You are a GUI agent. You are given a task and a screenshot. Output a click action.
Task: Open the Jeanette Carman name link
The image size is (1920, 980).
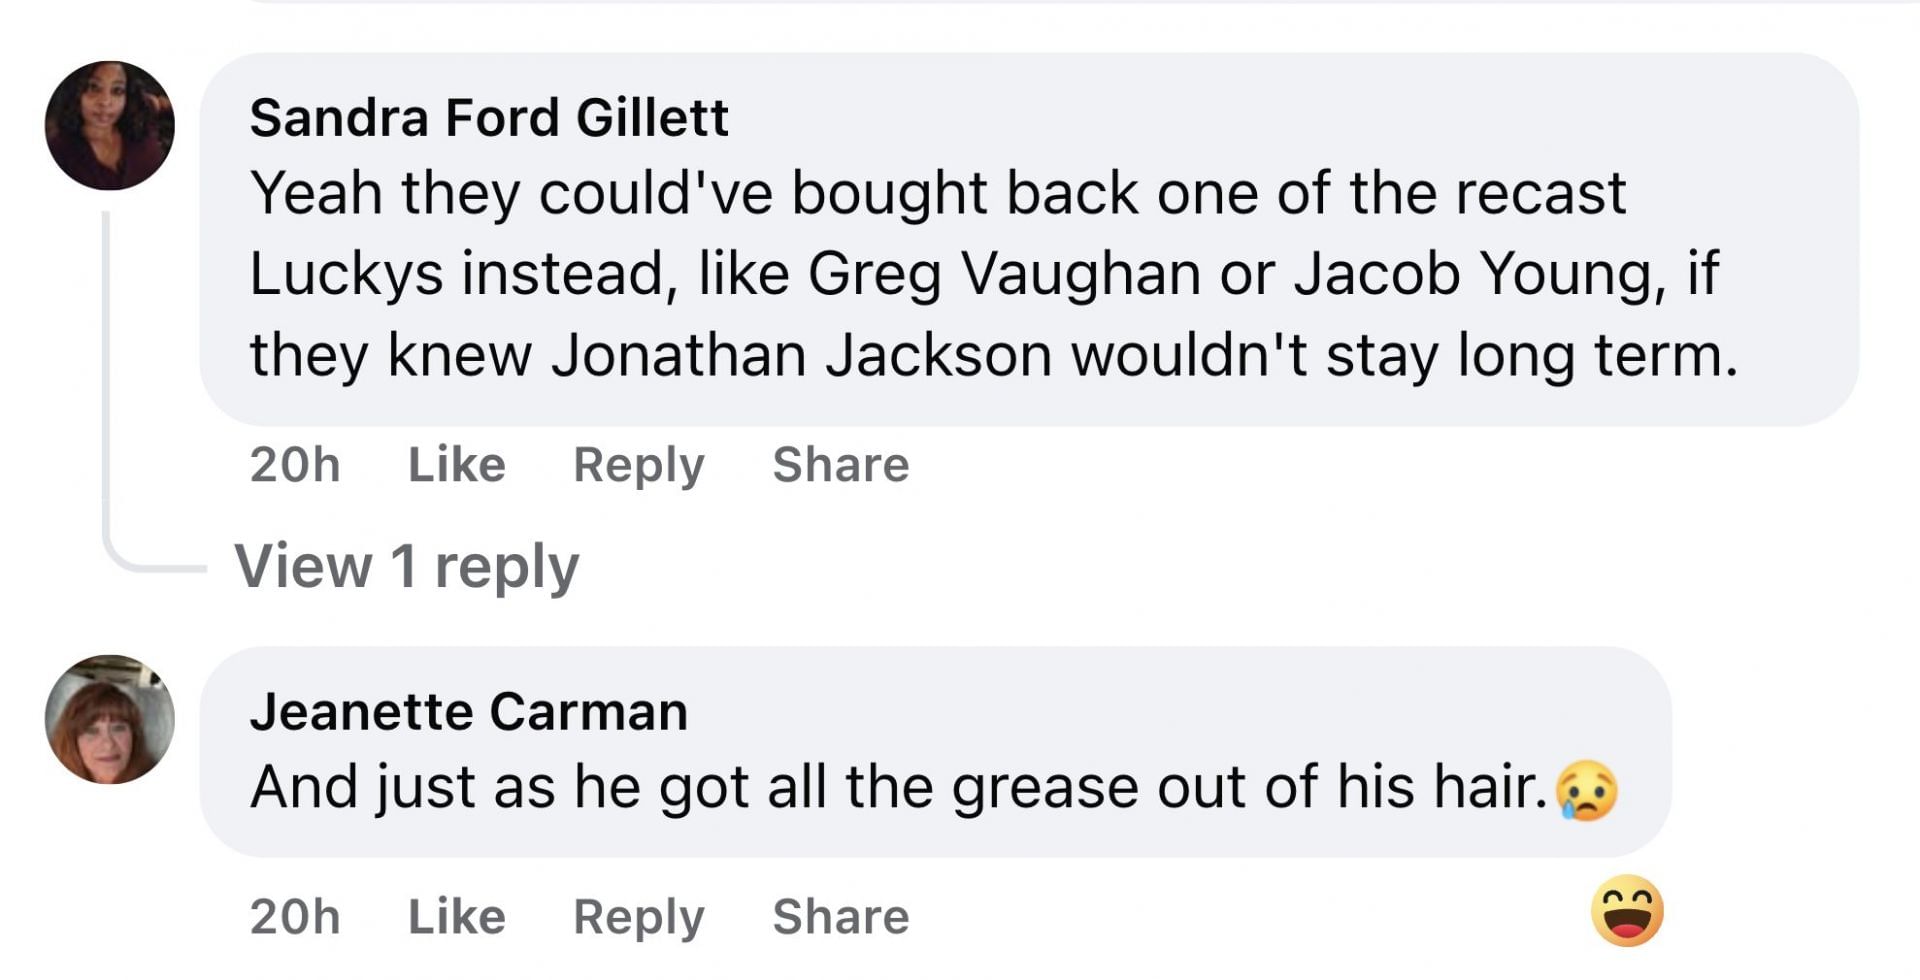468,712
